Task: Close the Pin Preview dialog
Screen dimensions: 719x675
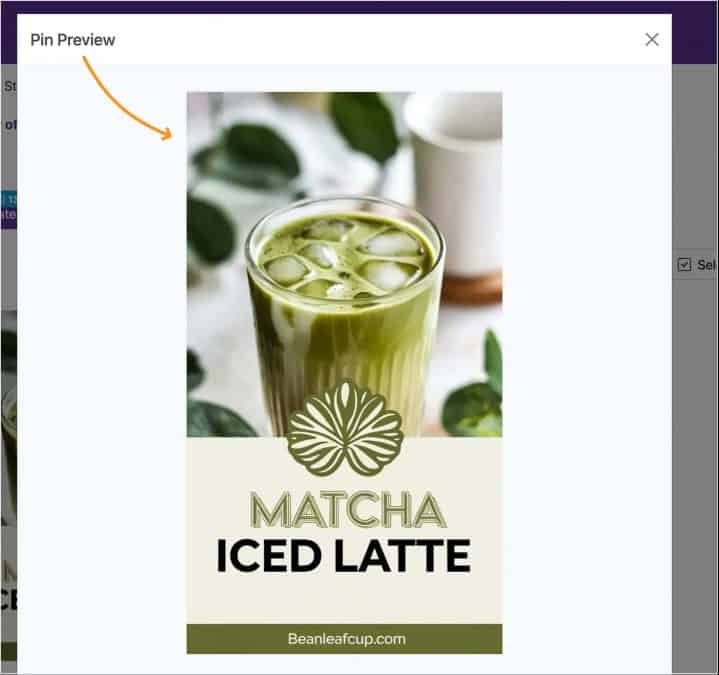Action: click(652, 40)
